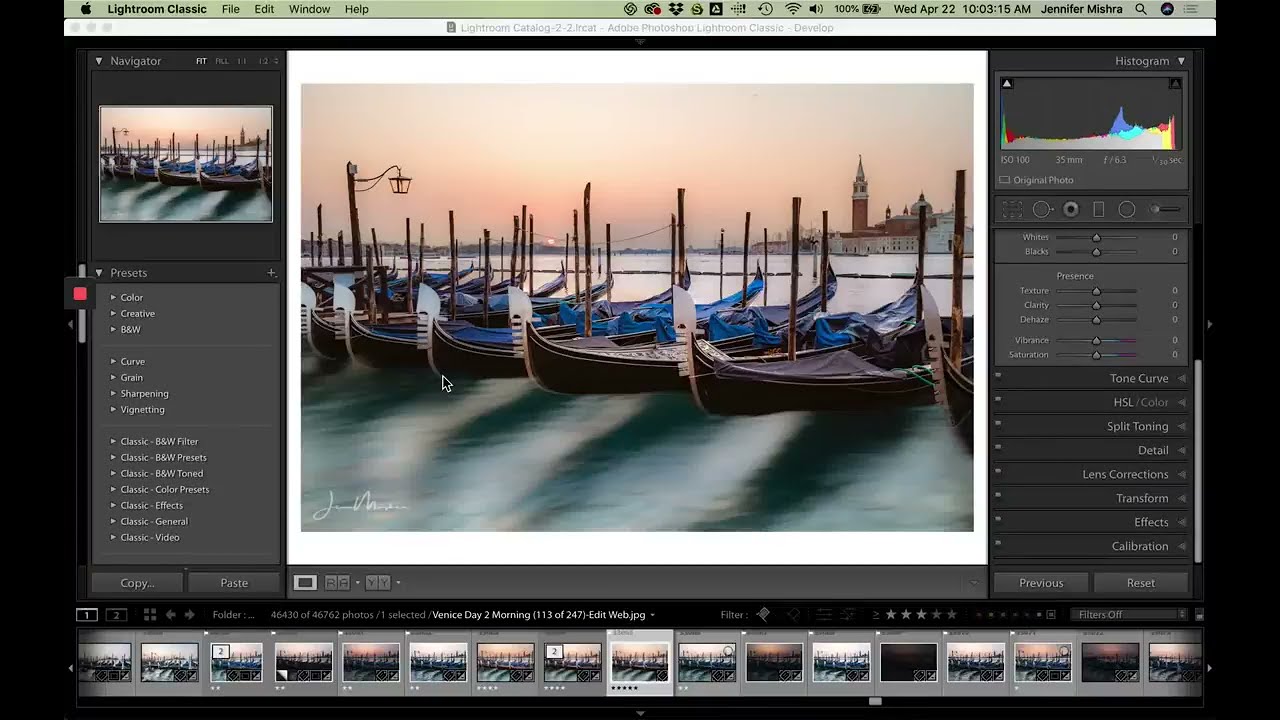Open Grid view from filmstrip bar
The image size is (1280, 720).
click(149, 614)
